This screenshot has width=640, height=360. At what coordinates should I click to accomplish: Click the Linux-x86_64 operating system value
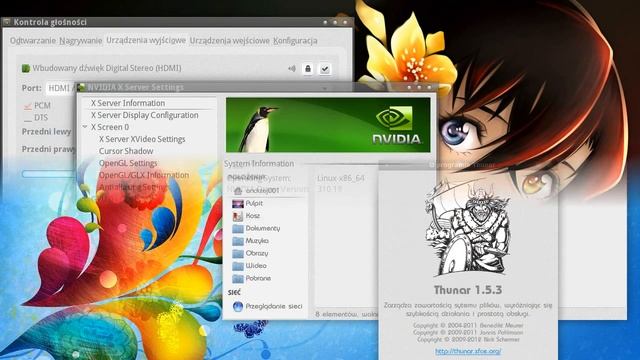pyautogui.click(x=341, y=178)
